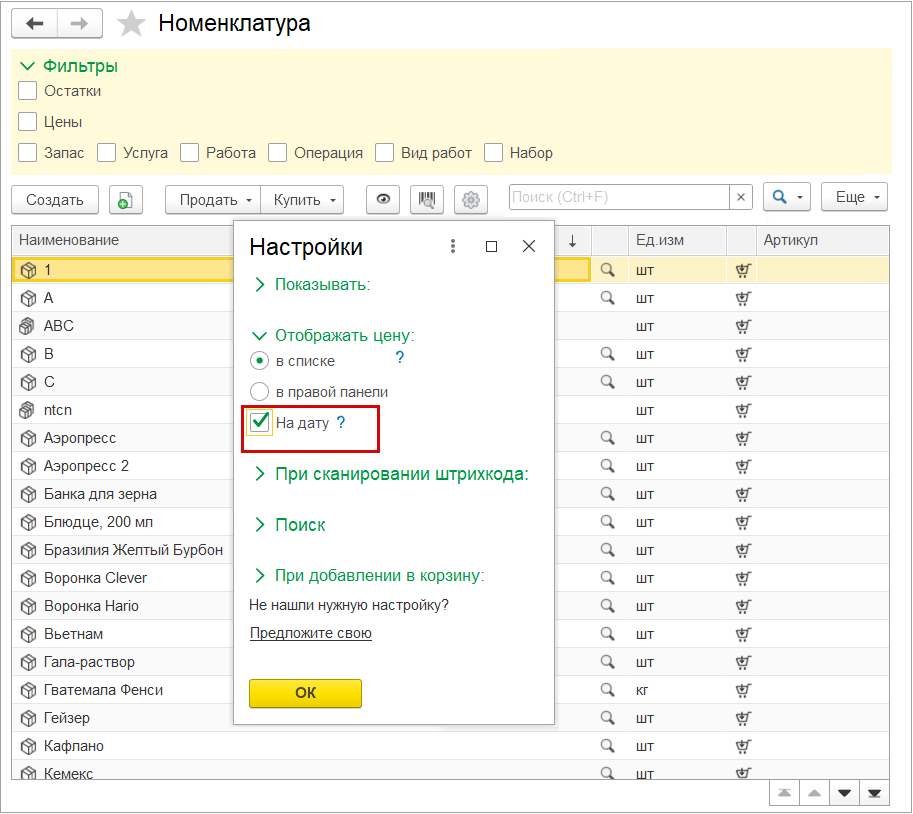The height and width of the screenshot is (814, 913).
Task: Add to favorites with the star icon
Action: coord(131,23)
